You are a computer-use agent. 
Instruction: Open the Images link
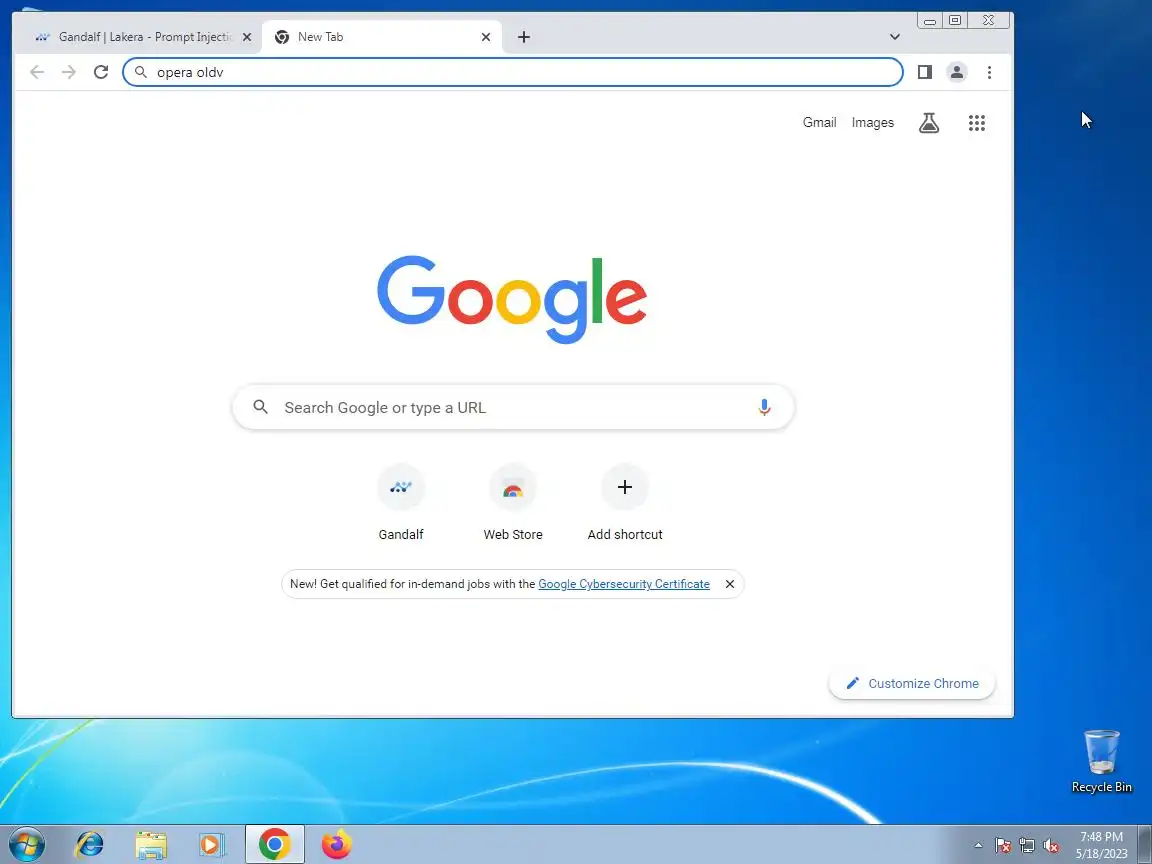[x=873, y=123]
